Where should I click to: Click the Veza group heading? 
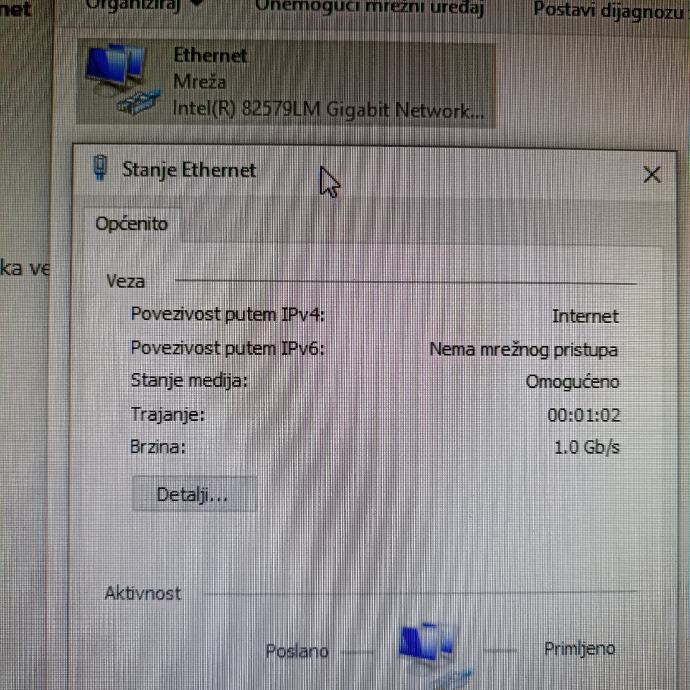[125, 282]
